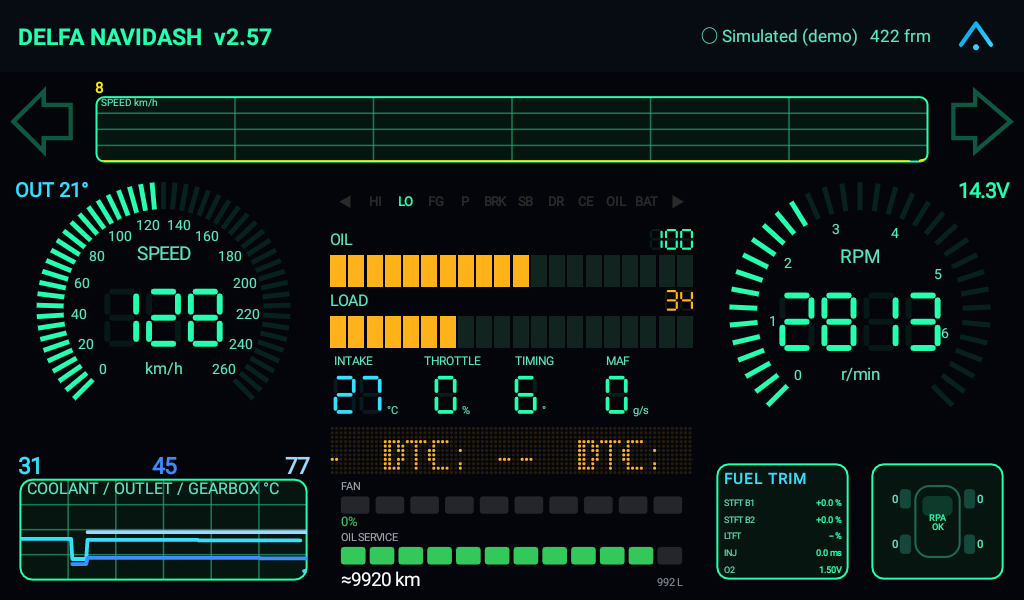Click the outlet value 45
Screen dimensions: 1024x600
pyautogui.click(x=165, y=466)
